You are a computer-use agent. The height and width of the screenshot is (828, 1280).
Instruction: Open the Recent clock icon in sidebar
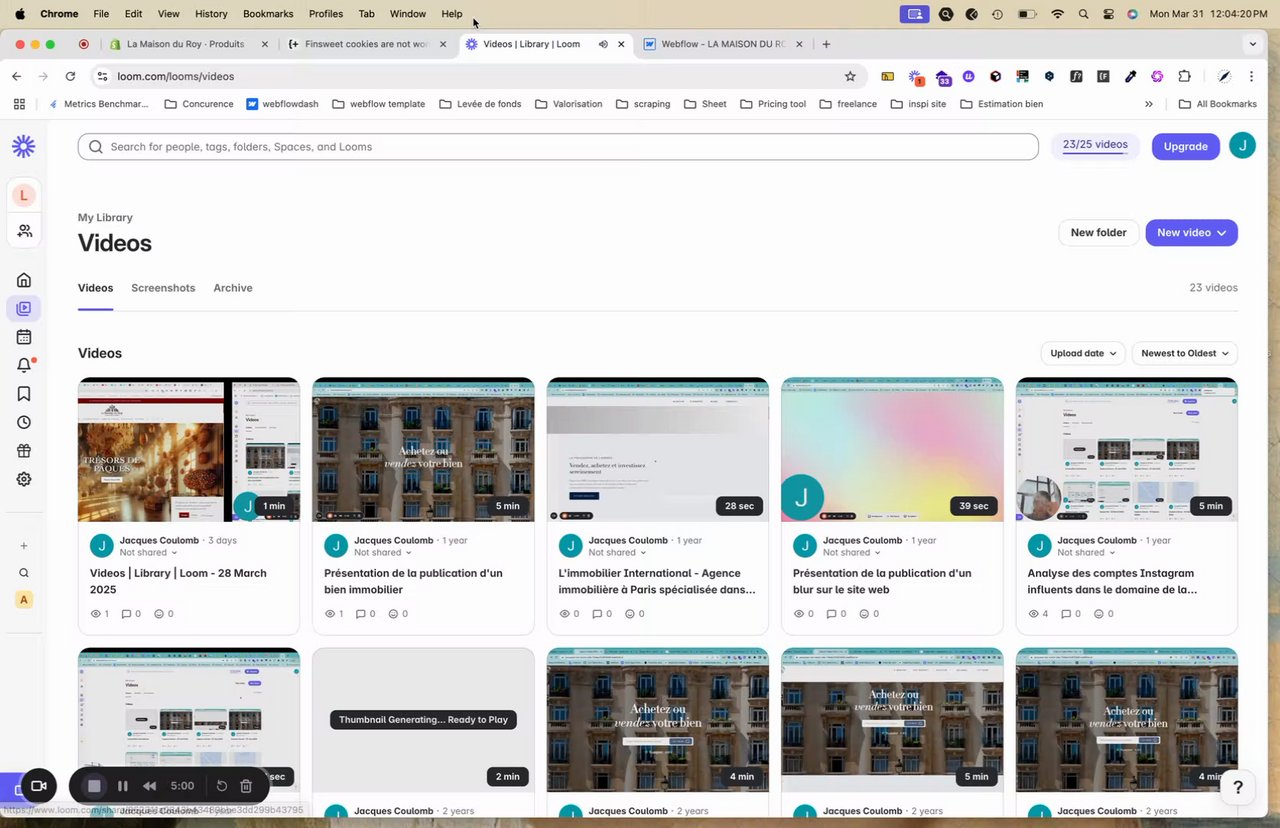[x=24, y=422]
